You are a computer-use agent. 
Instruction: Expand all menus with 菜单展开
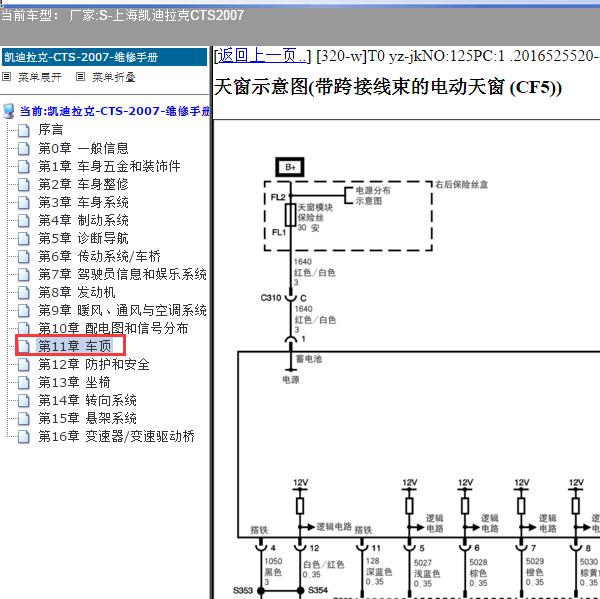pyautogui.click(x=40, y=77)
